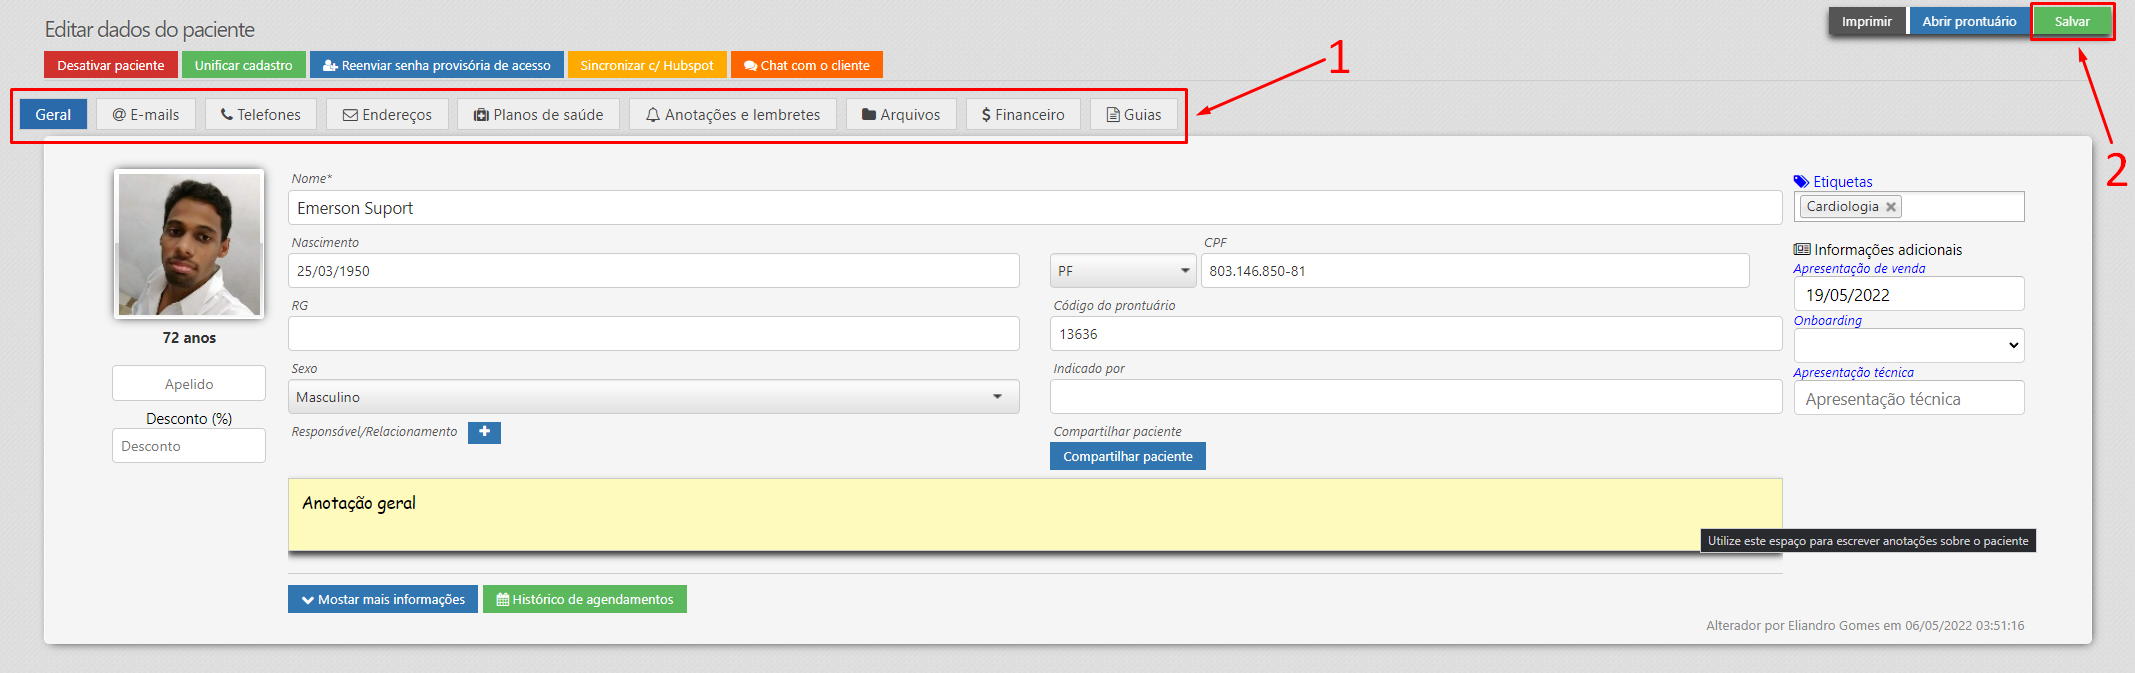Click the Apelido field

[x=189, y=384]
